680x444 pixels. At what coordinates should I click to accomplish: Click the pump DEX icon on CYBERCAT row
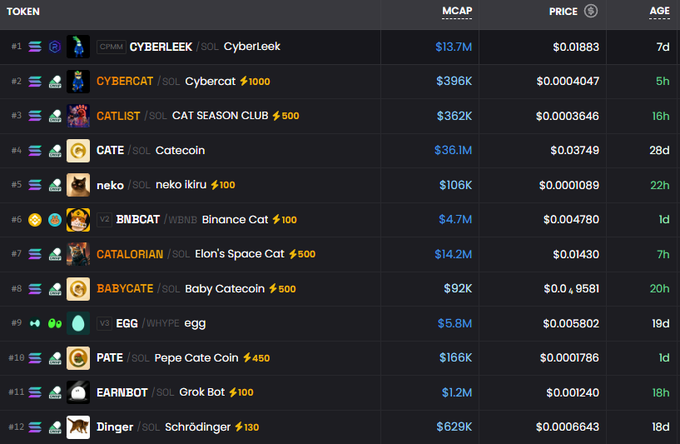coord(55,81)
